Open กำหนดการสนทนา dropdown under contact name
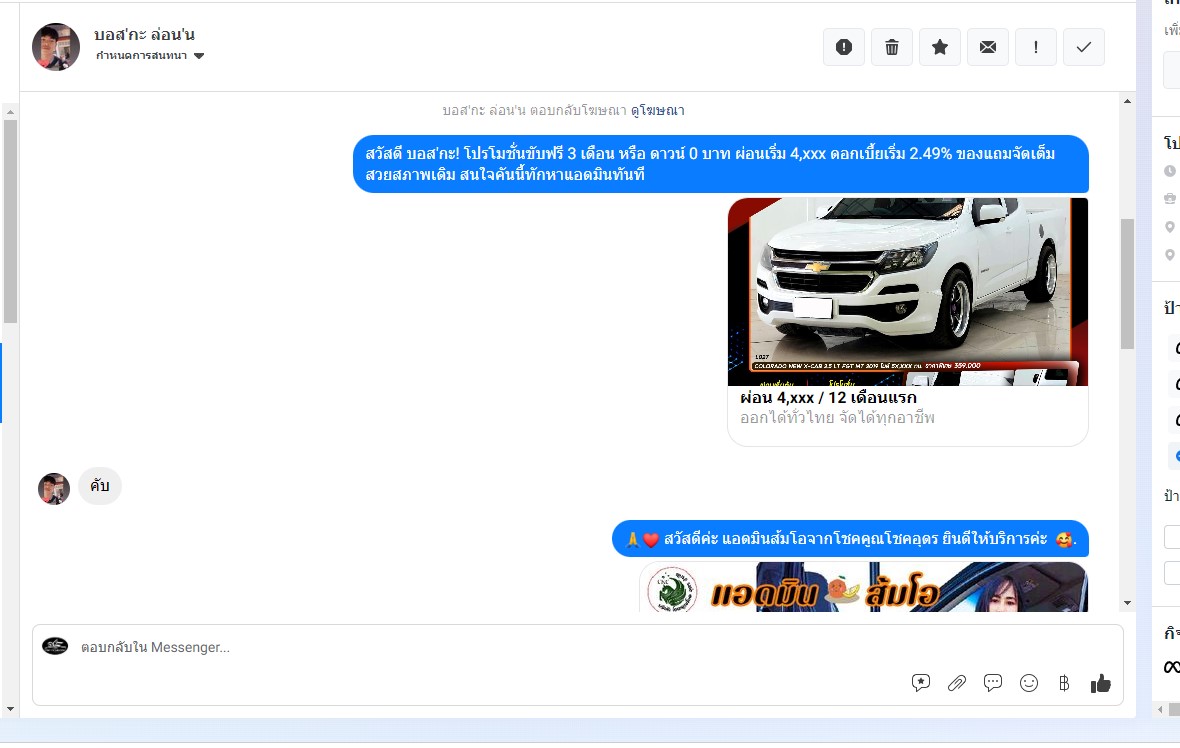Image resolution: width=1180 pixels, height=748 pixels. [x=151, y=56]
